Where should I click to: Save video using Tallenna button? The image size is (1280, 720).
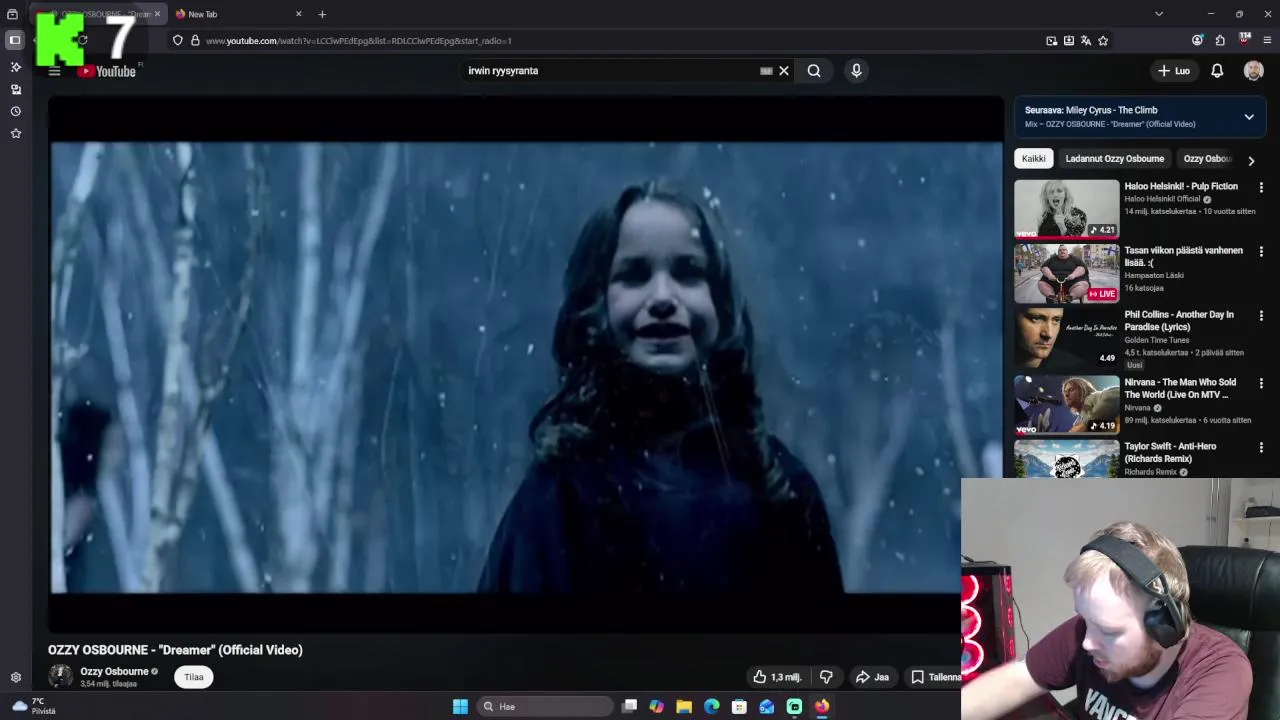935,677
